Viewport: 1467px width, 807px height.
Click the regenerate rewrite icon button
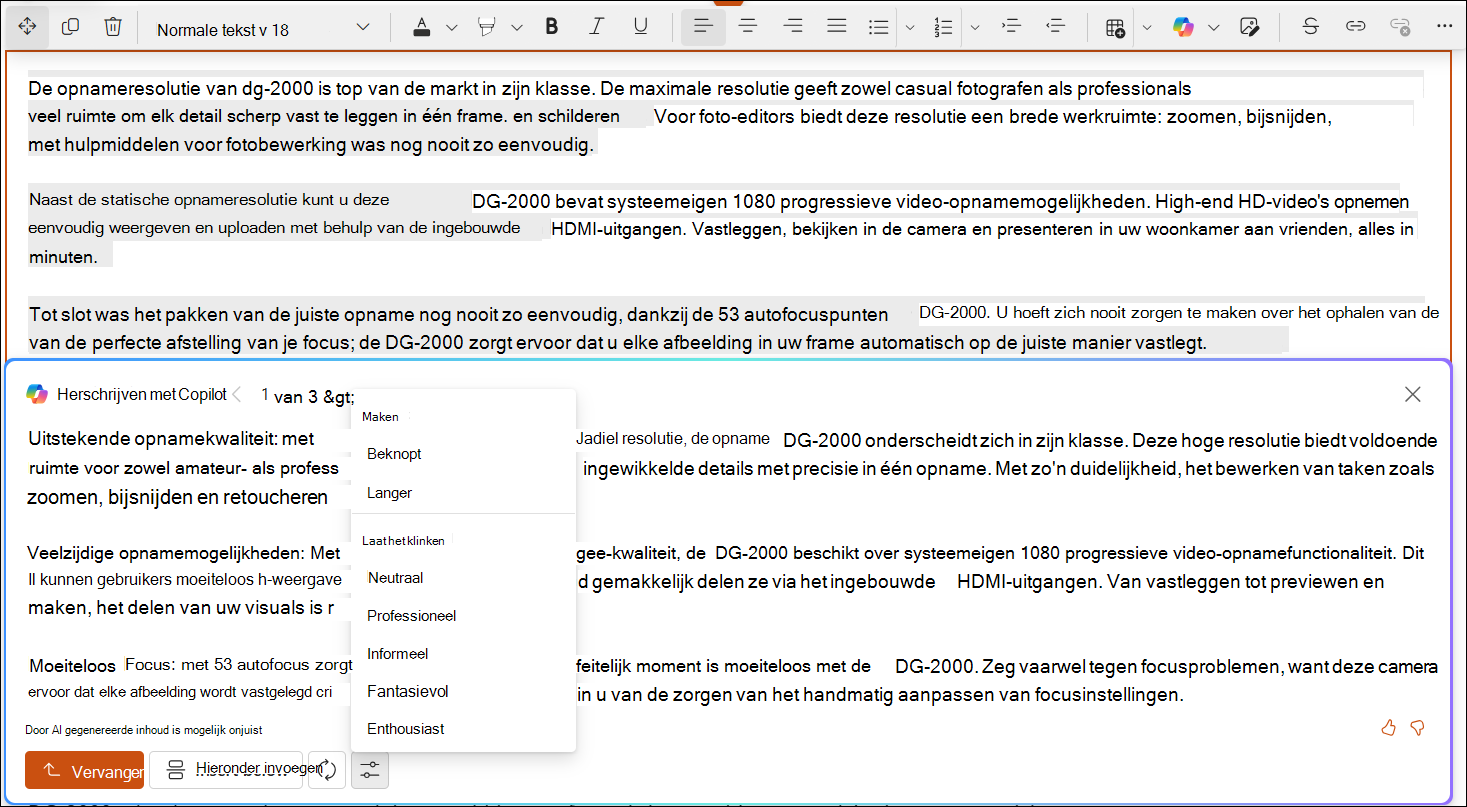(x=327, y=770)
